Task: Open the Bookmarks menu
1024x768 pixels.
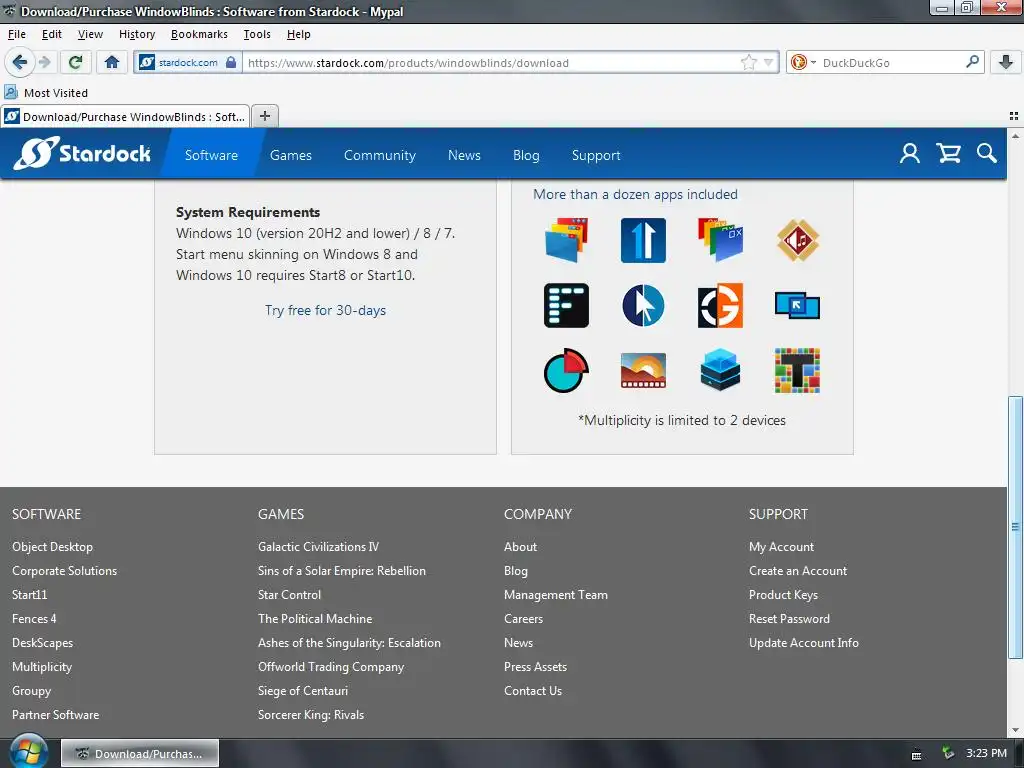Action: tap(199, 34)
